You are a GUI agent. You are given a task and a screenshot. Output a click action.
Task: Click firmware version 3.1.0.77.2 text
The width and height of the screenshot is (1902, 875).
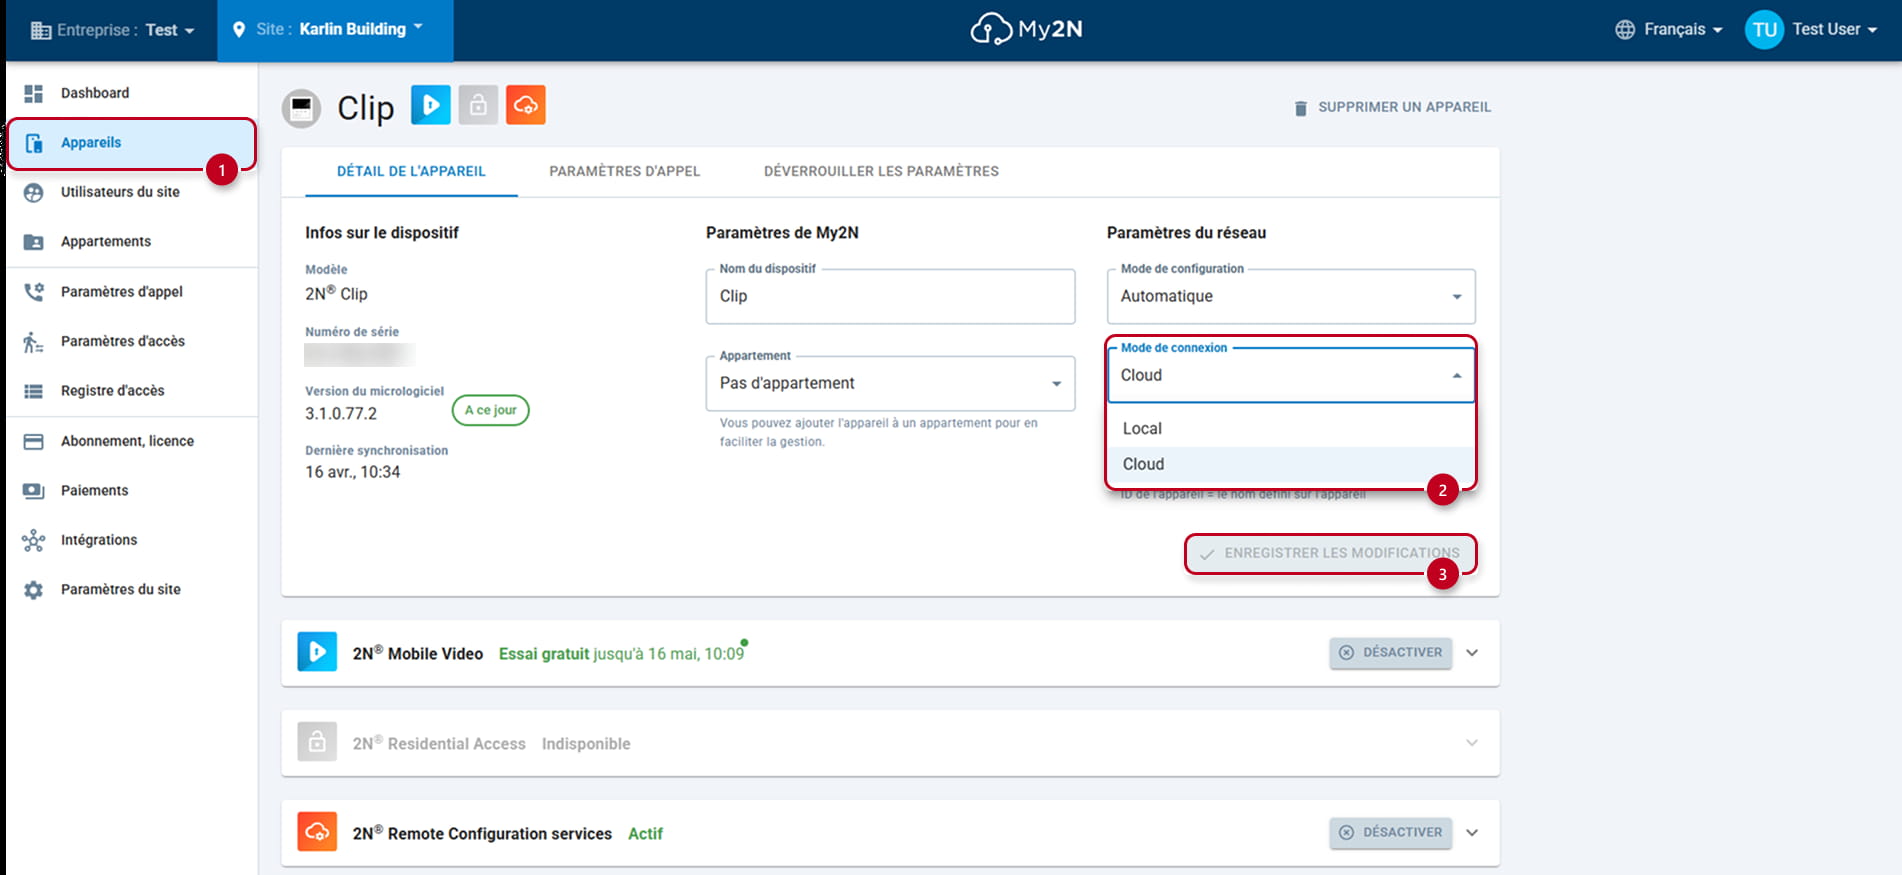coord(341,414)
